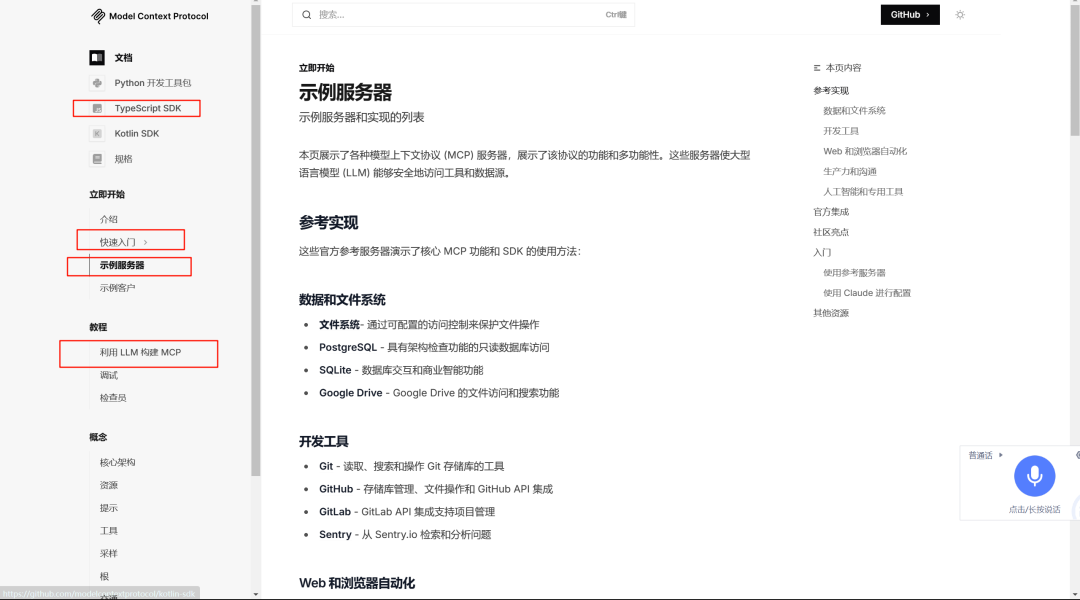Open Kotlin SDK link
Viewport: 1080px width, 600px height.
(136, 134)
